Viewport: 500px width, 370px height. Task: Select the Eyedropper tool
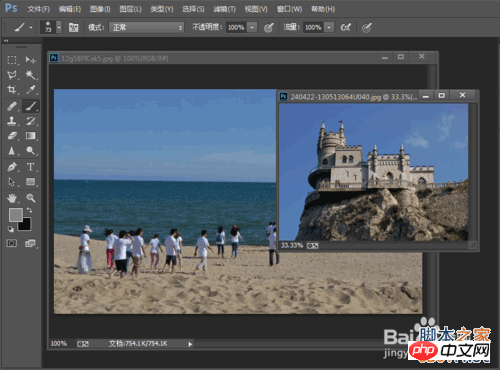(x=31, y=89)
